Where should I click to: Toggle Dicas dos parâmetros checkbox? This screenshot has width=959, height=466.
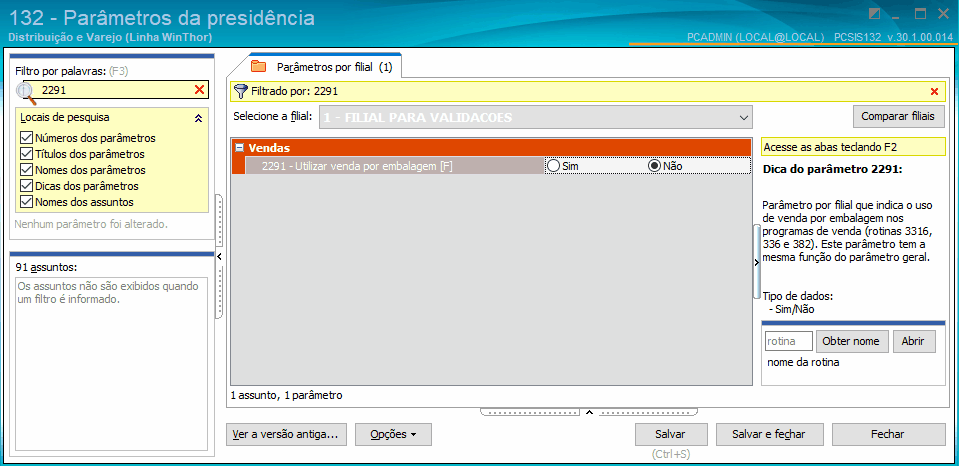pos(26,185)
